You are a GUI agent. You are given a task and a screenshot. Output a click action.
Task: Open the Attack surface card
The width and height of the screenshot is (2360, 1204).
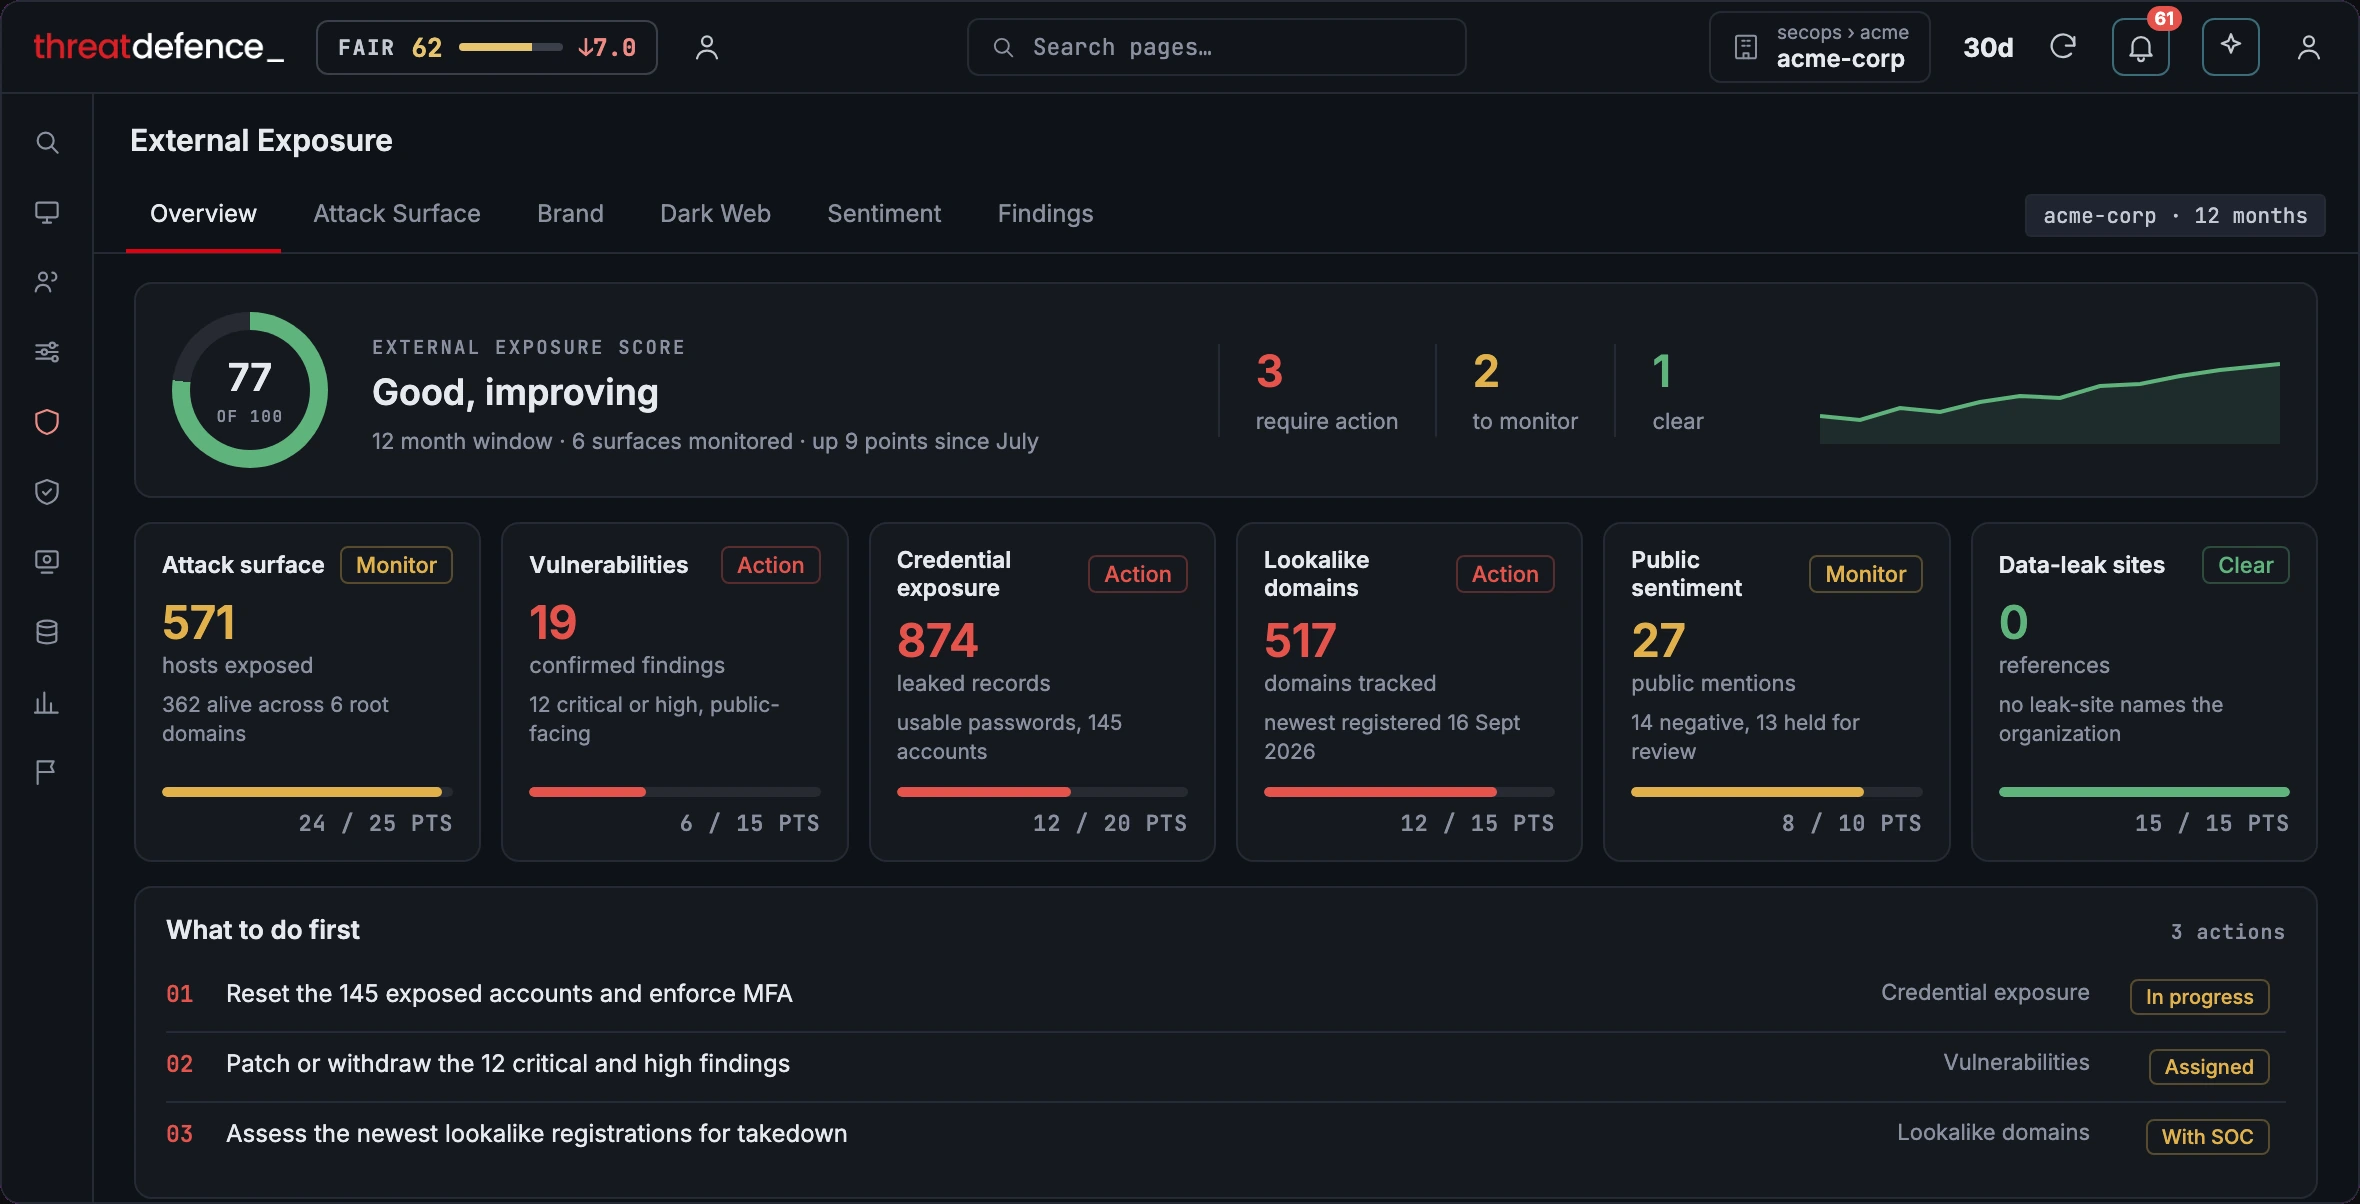308,692
